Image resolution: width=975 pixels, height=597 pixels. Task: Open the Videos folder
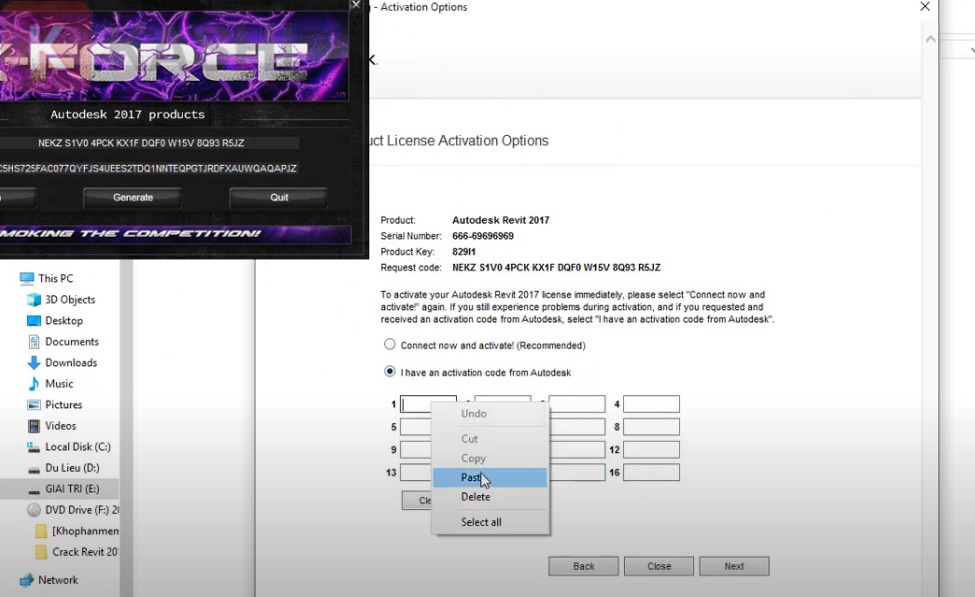coord(62,425)
